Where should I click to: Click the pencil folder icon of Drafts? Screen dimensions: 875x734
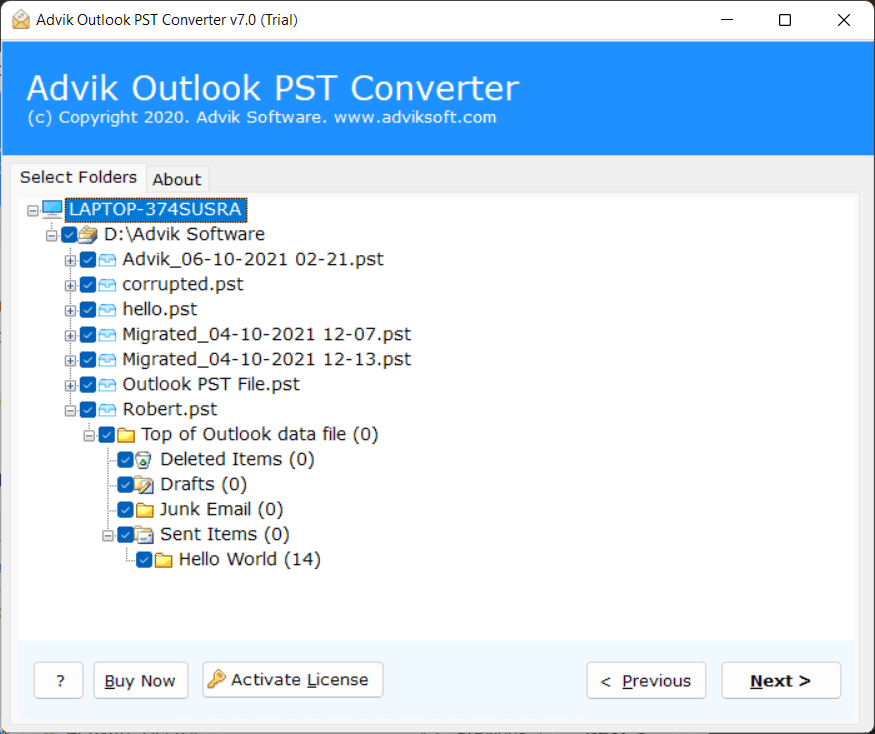(145, 484)
